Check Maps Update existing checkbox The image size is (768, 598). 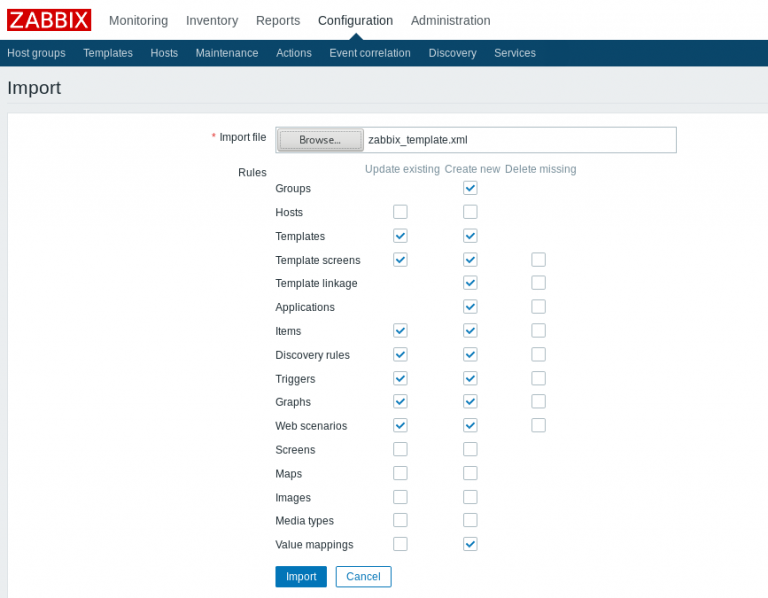tap(400, 474)
